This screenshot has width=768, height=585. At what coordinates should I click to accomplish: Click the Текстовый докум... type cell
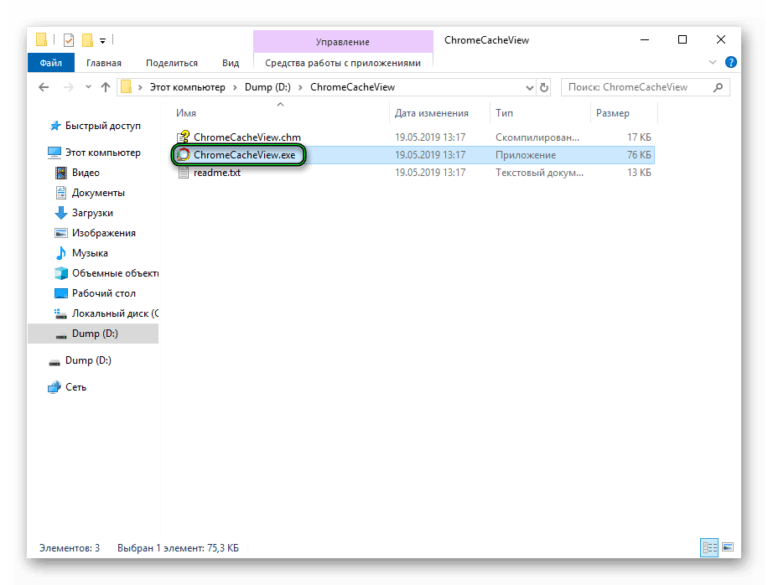[x=539, y=172]
